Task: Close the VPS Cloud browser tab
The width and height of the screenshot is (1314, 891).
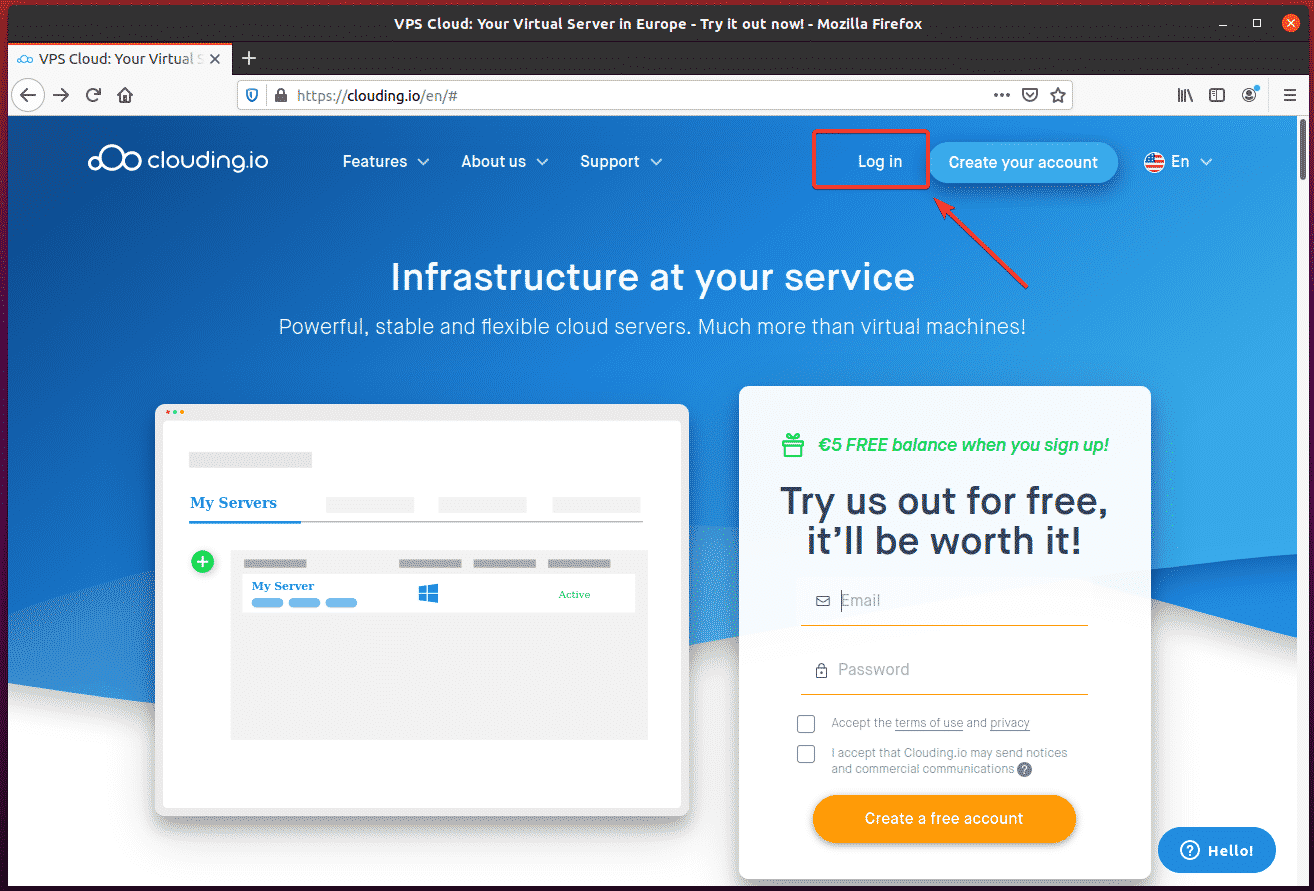Action: tap(214, 59)
